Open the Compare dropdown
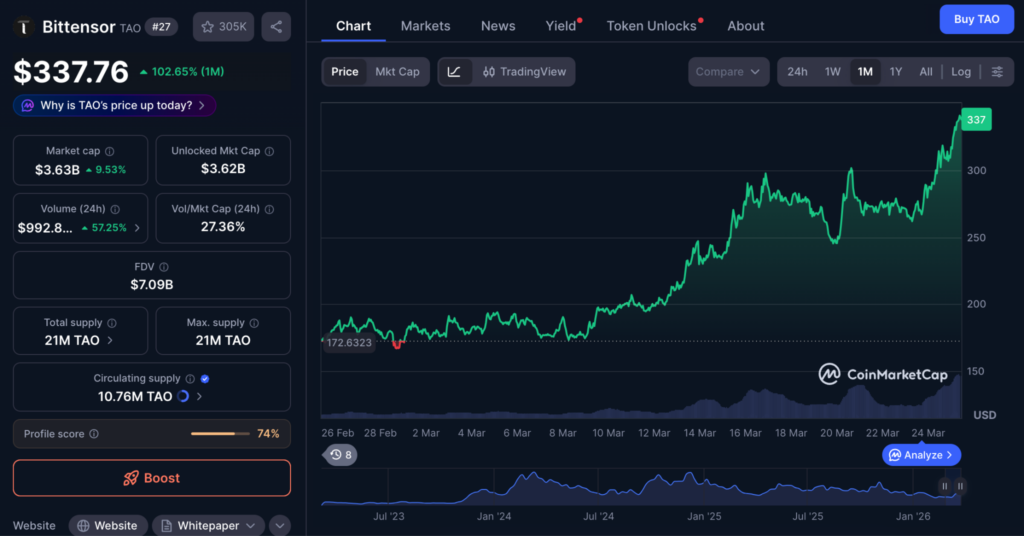1024x536 pixels. (729, 72)
